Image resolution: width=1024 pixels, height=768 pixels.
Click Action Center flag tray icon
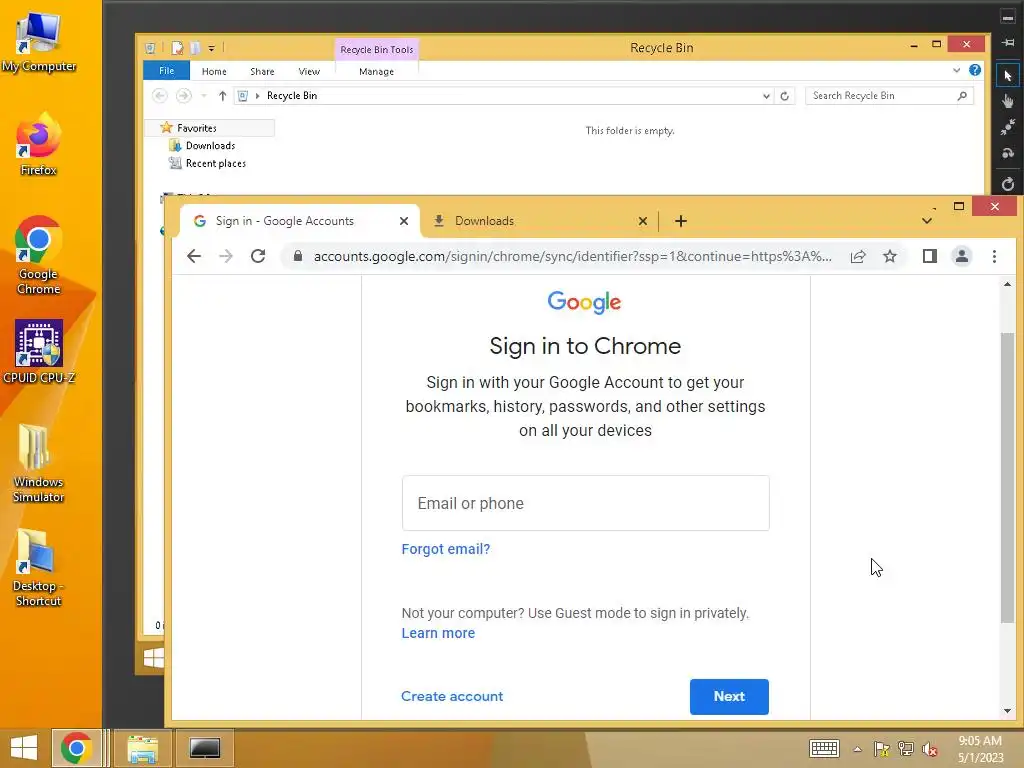(882, 749)
